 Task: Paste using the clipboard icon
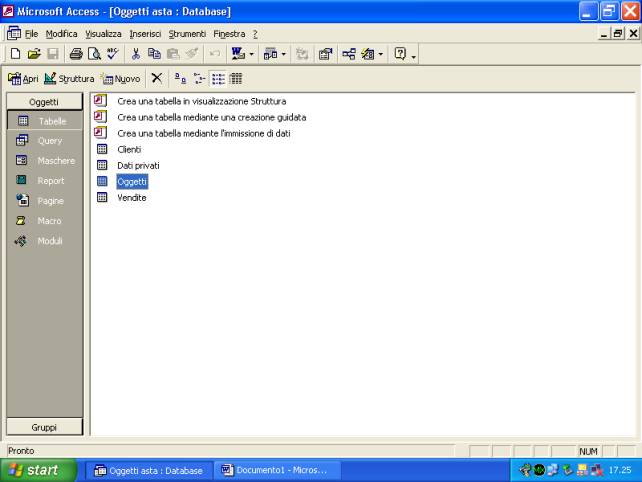click(x=173, y=54)
